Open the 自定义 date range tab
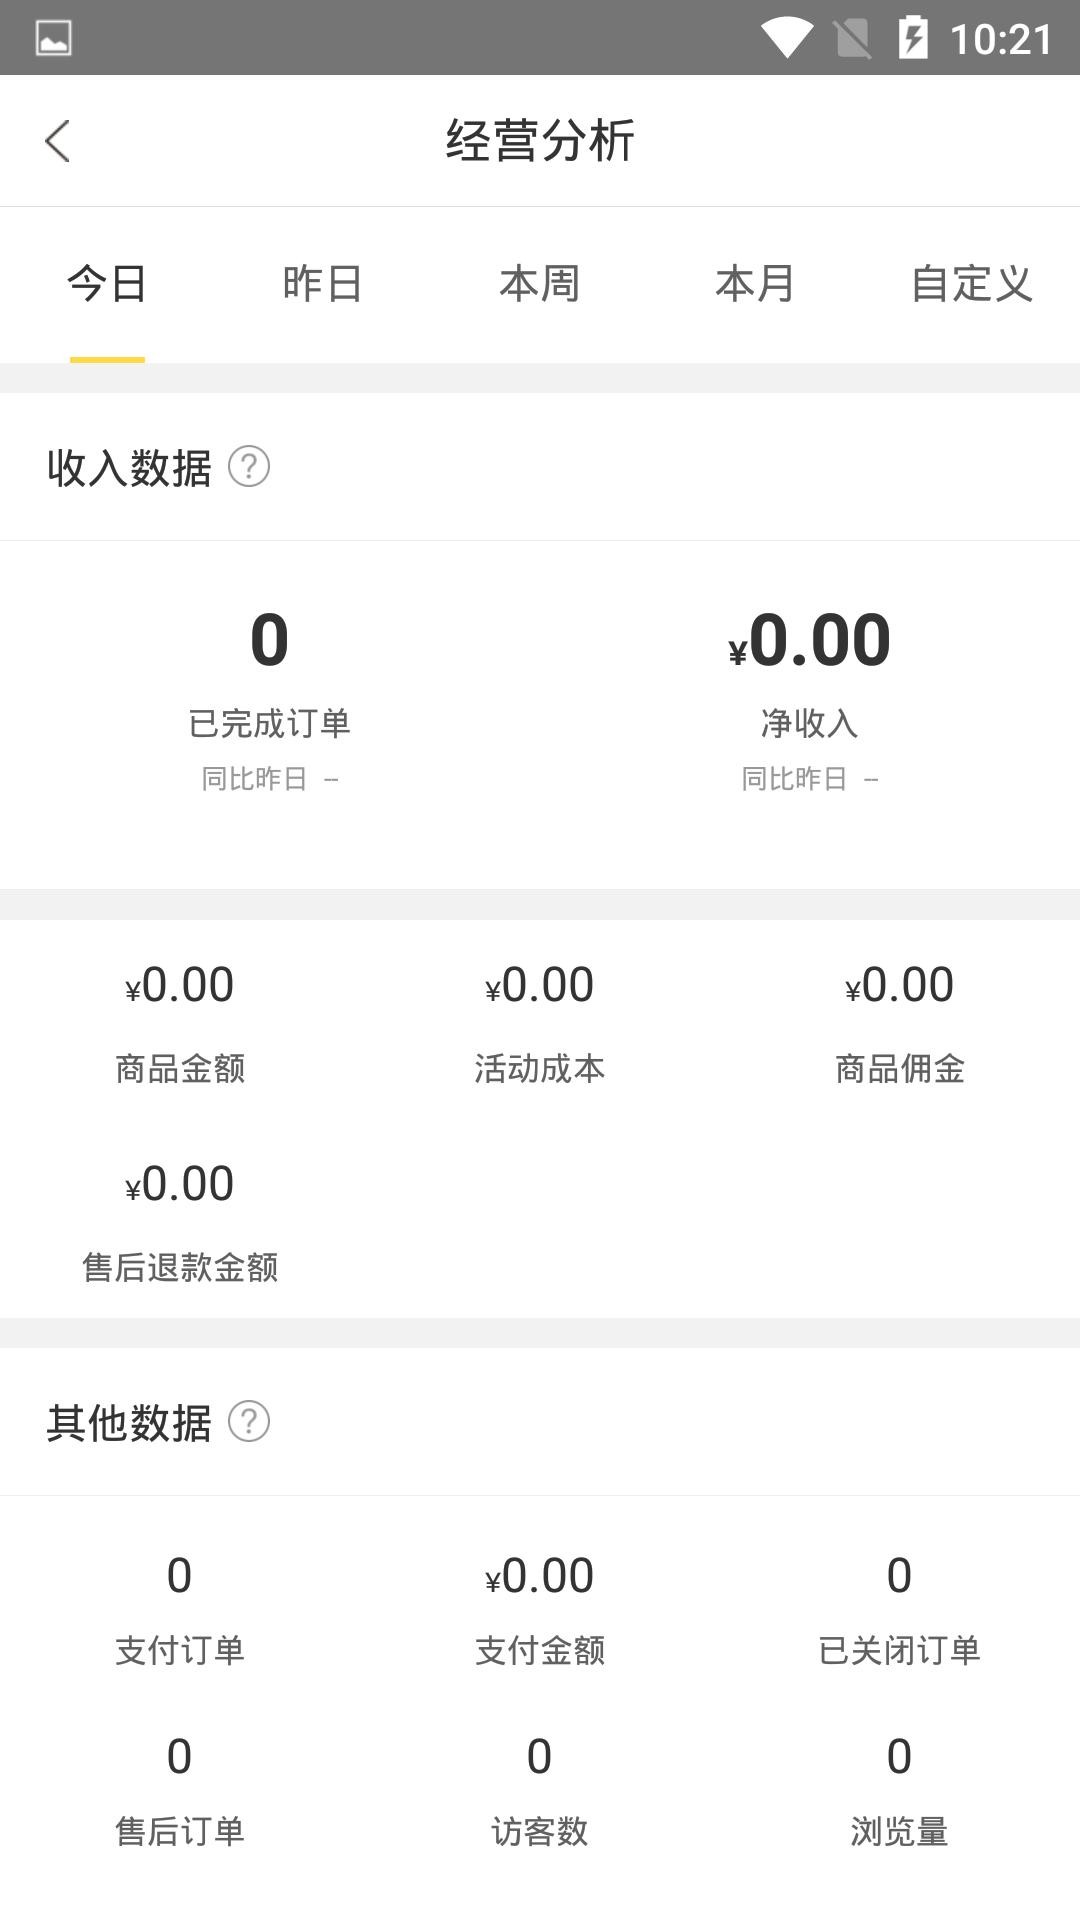 971,284
